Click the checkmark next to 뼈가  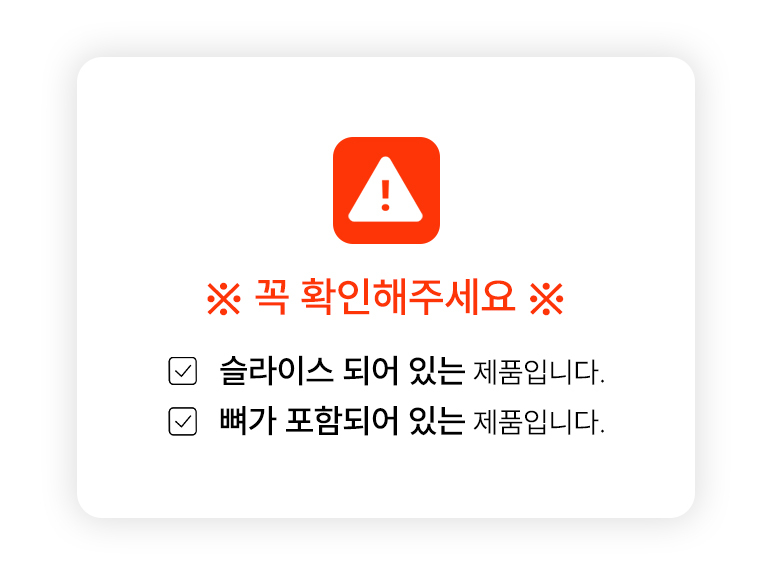[x=183, y=421]
